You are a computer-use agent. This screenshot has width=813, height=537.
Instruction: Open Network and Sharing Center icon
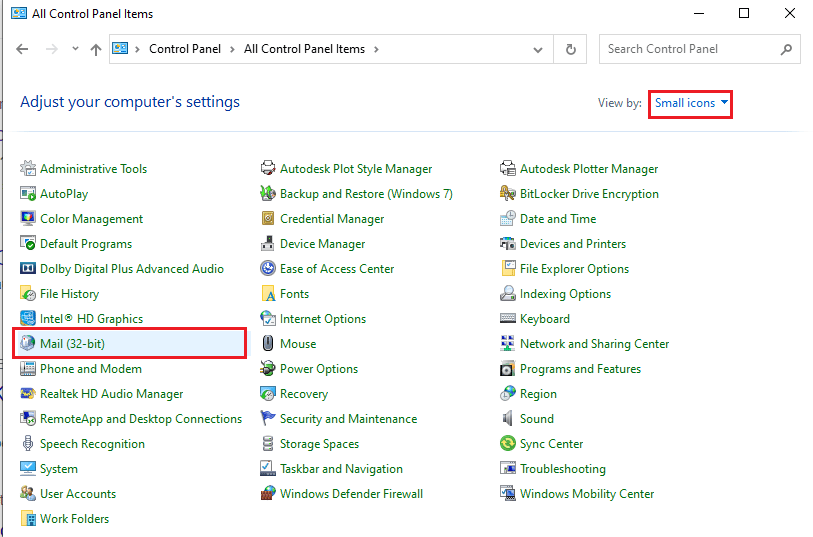[x=508, y=343]
